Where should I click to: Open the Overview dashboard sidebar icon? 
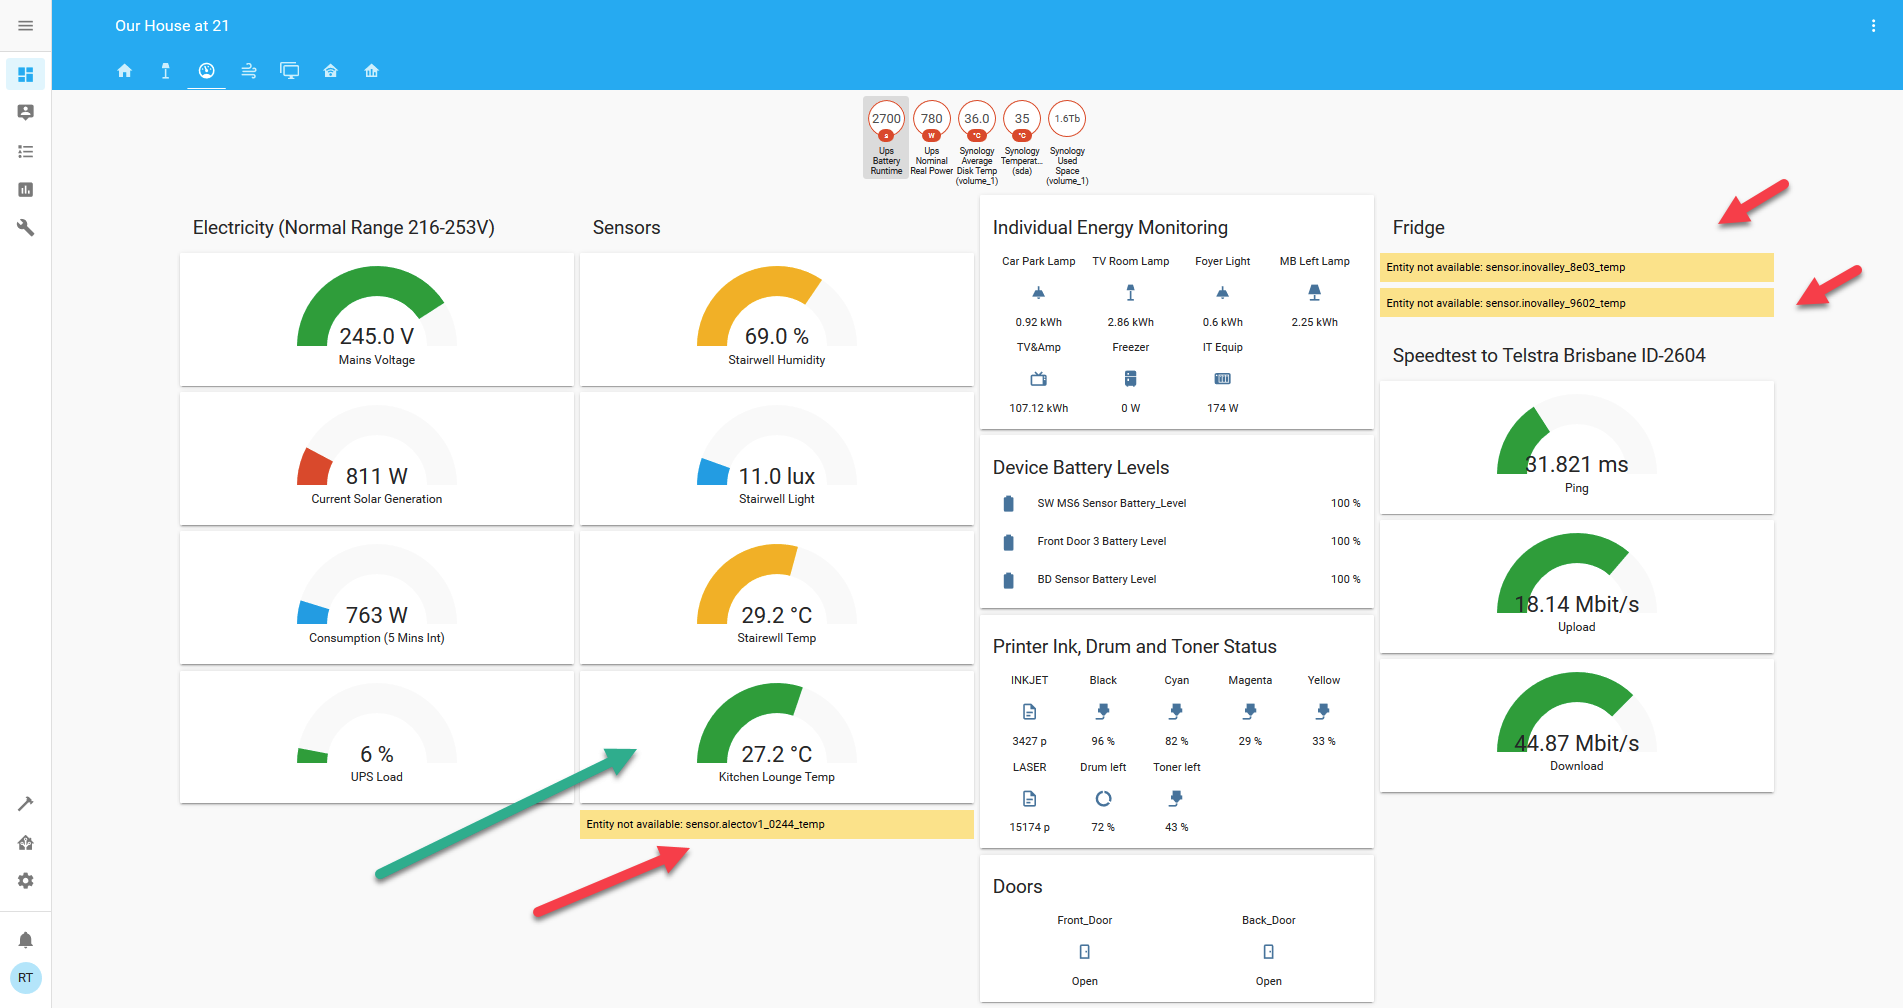(26, 74)
